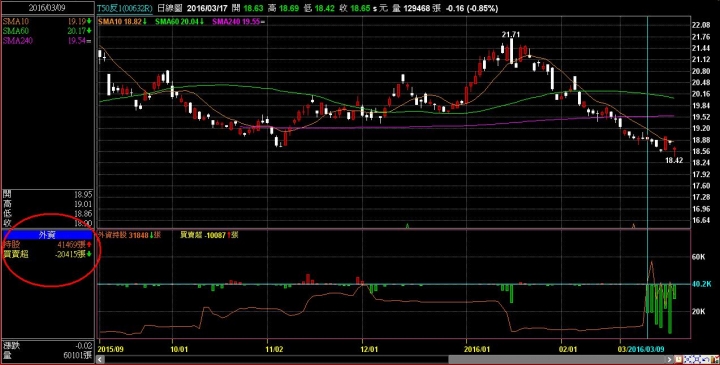Click the 11/02 date on time axis
Image resolution: width=720 pixels, height=365 pixels.
(274, 349)
